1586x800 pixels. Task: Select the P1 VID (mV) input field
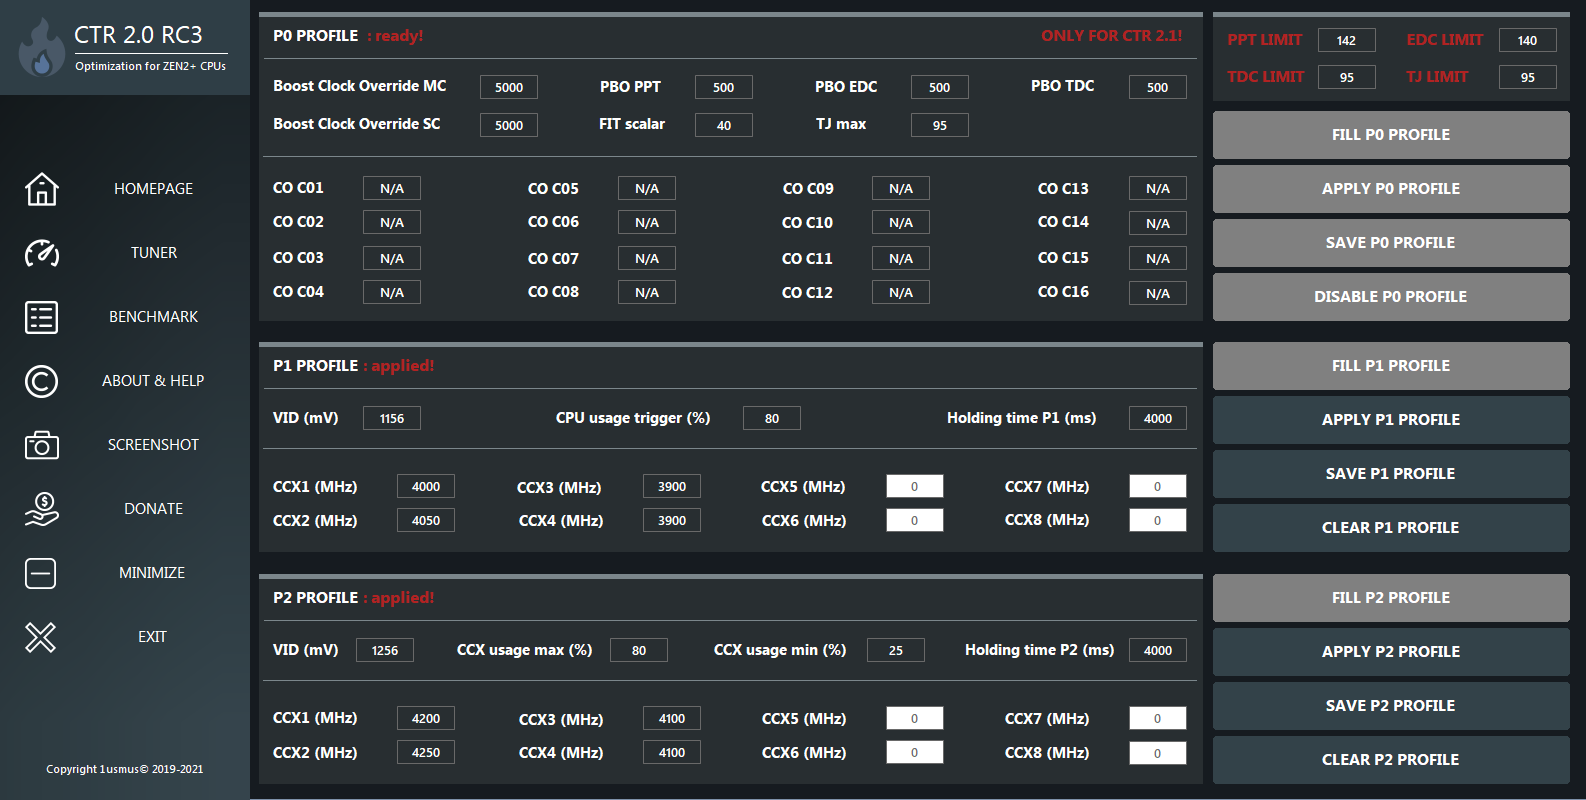(392, 418)
